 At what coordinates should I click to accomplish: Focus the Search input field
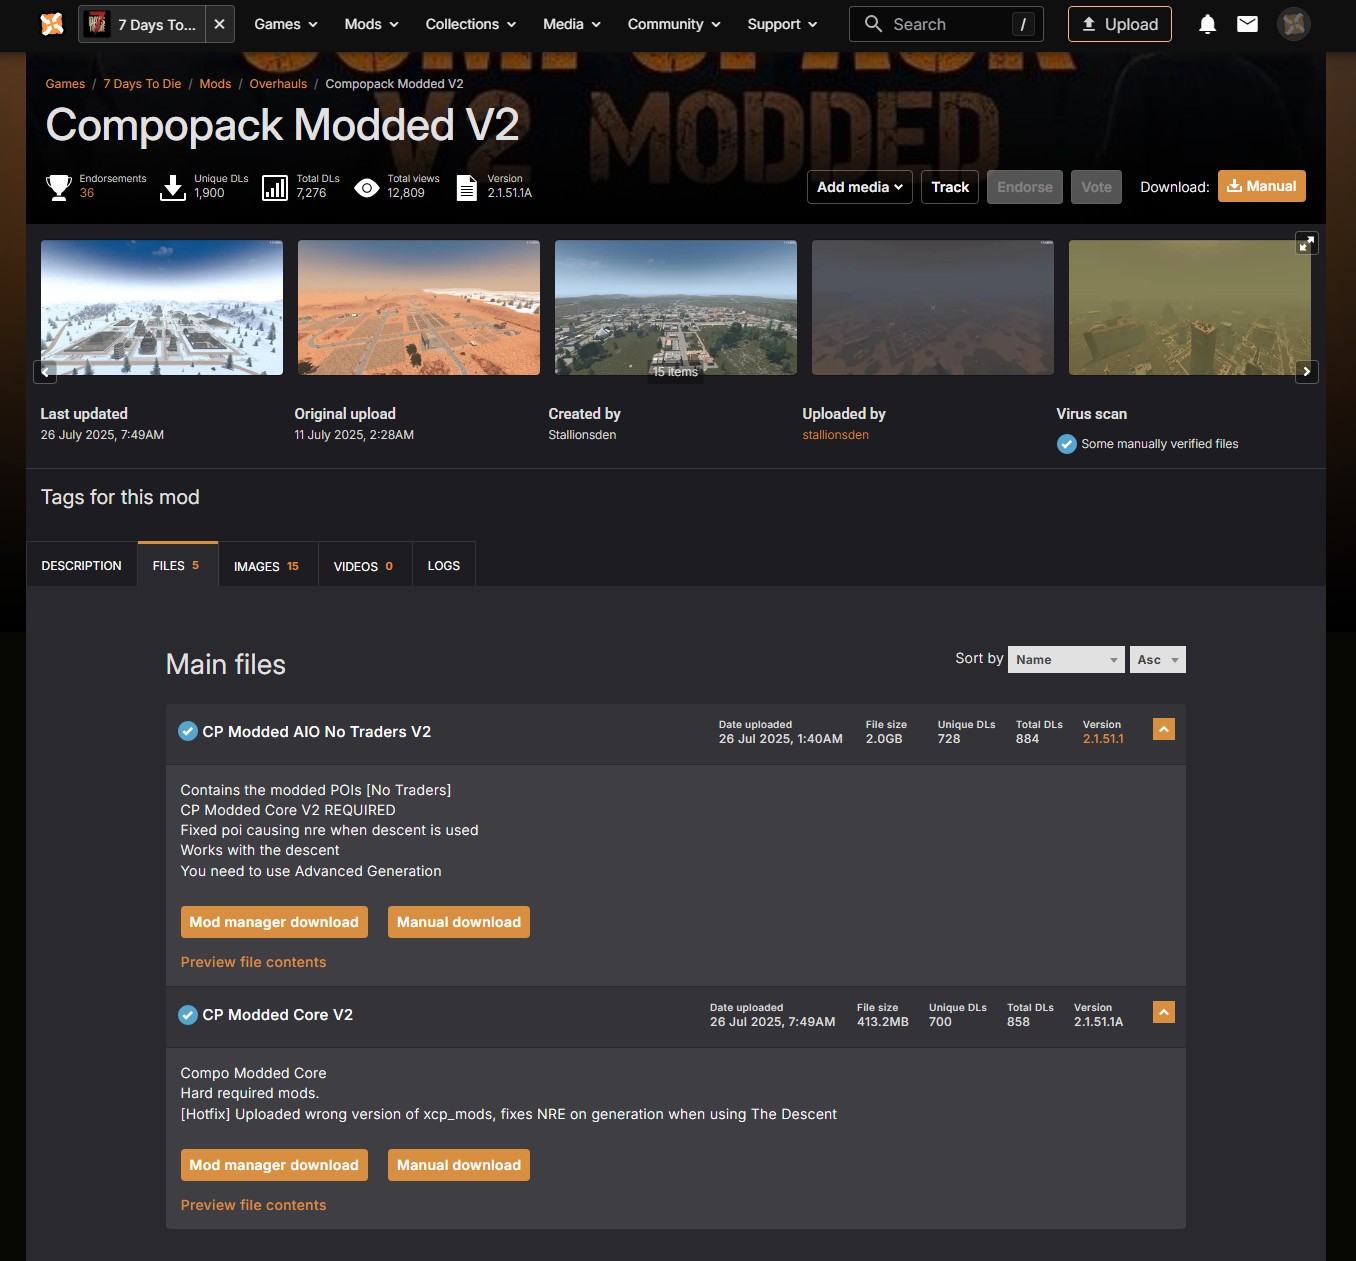946,24
